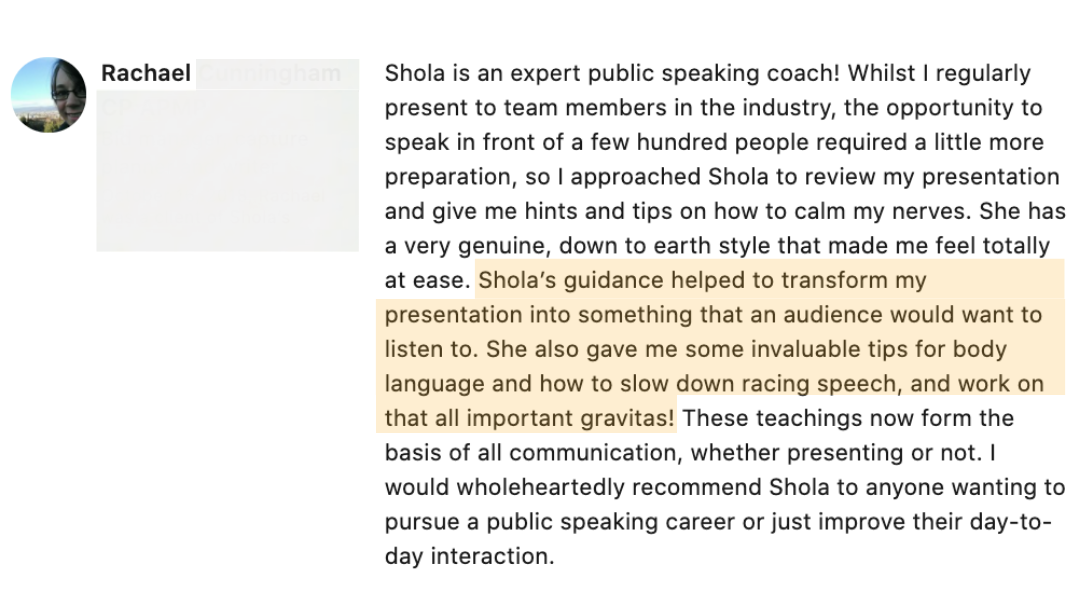1080x607 pixels.
Task: Click the blurred surname beside Rachael
Action: point(270,74)
